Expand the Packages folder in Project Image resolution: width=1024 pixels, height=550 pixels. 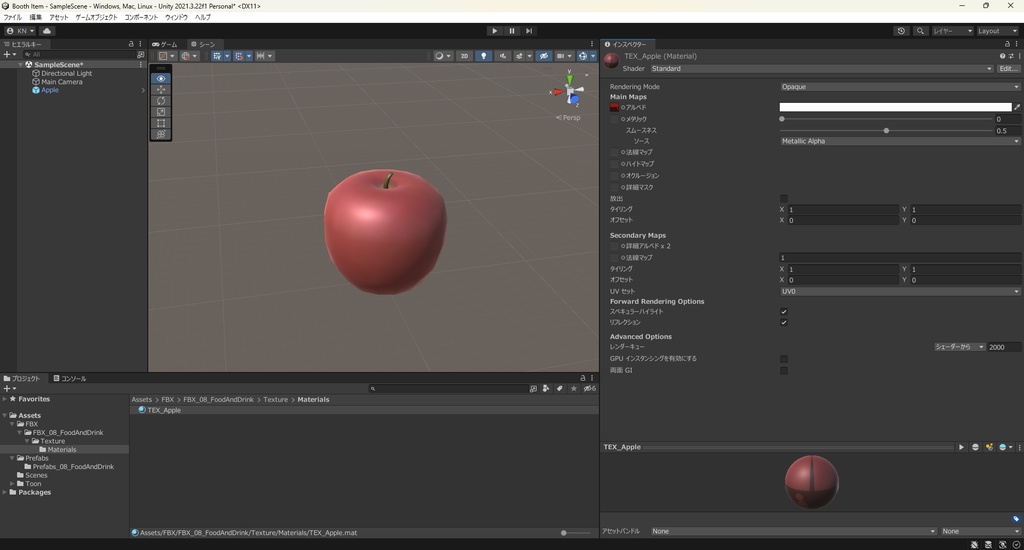point(5,493)
